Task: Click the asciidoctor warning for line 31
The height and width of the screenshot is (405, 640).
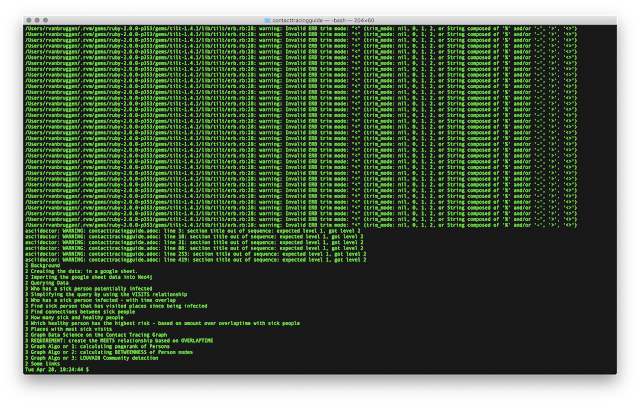Action: tap(194, 243)
